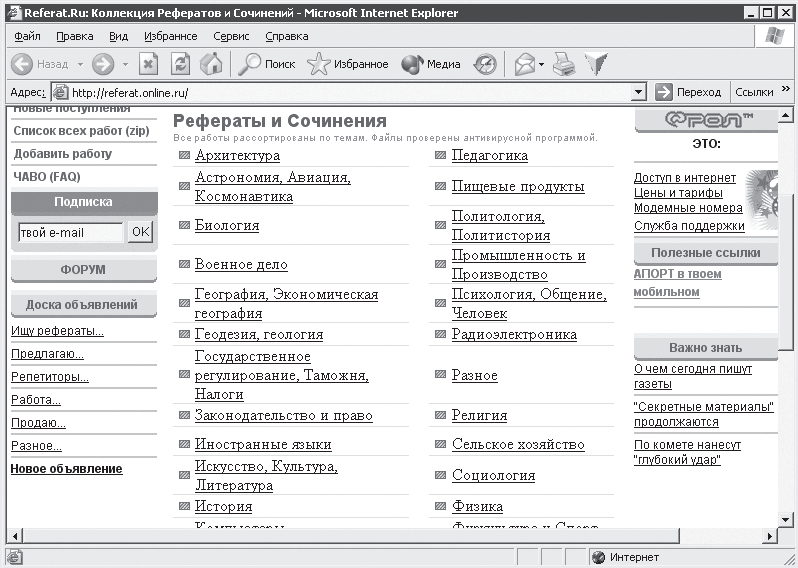798x568 pixels.
Task: Open the Search (Поиск) toolbar button
Action: click(266, 64)
